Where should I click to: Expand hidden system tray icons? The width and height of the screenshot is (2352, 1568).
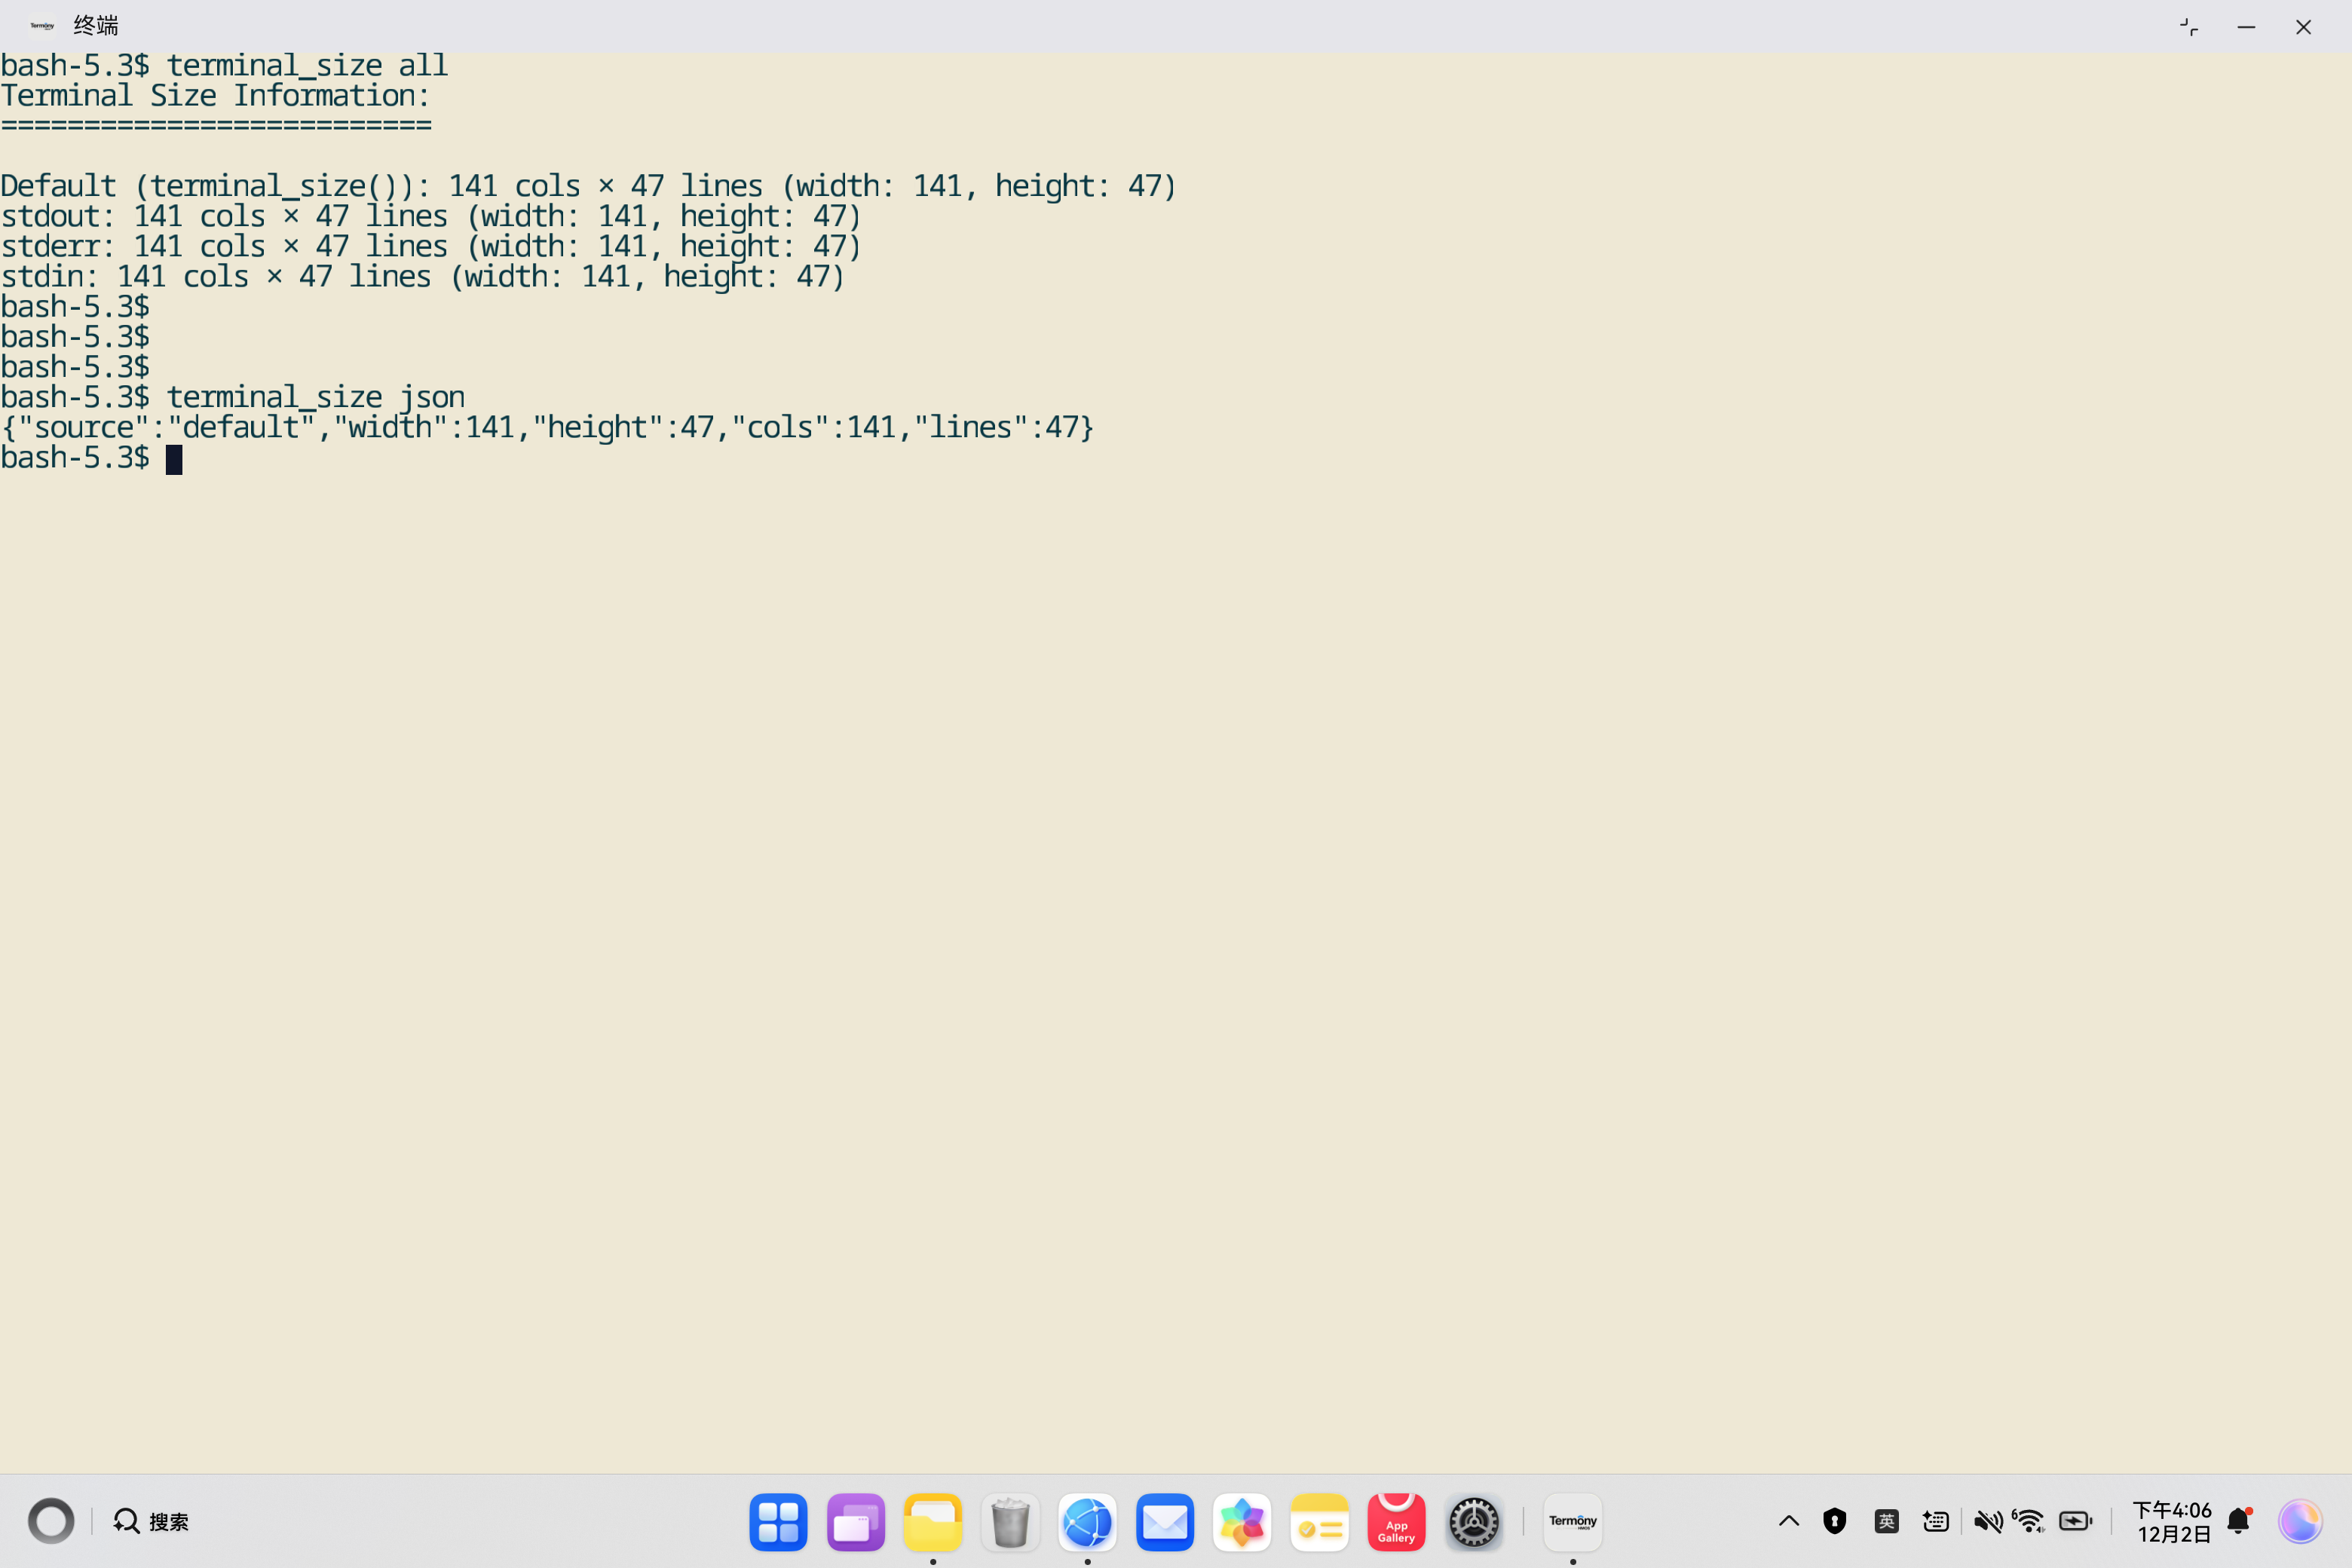click(1789, 1521)
